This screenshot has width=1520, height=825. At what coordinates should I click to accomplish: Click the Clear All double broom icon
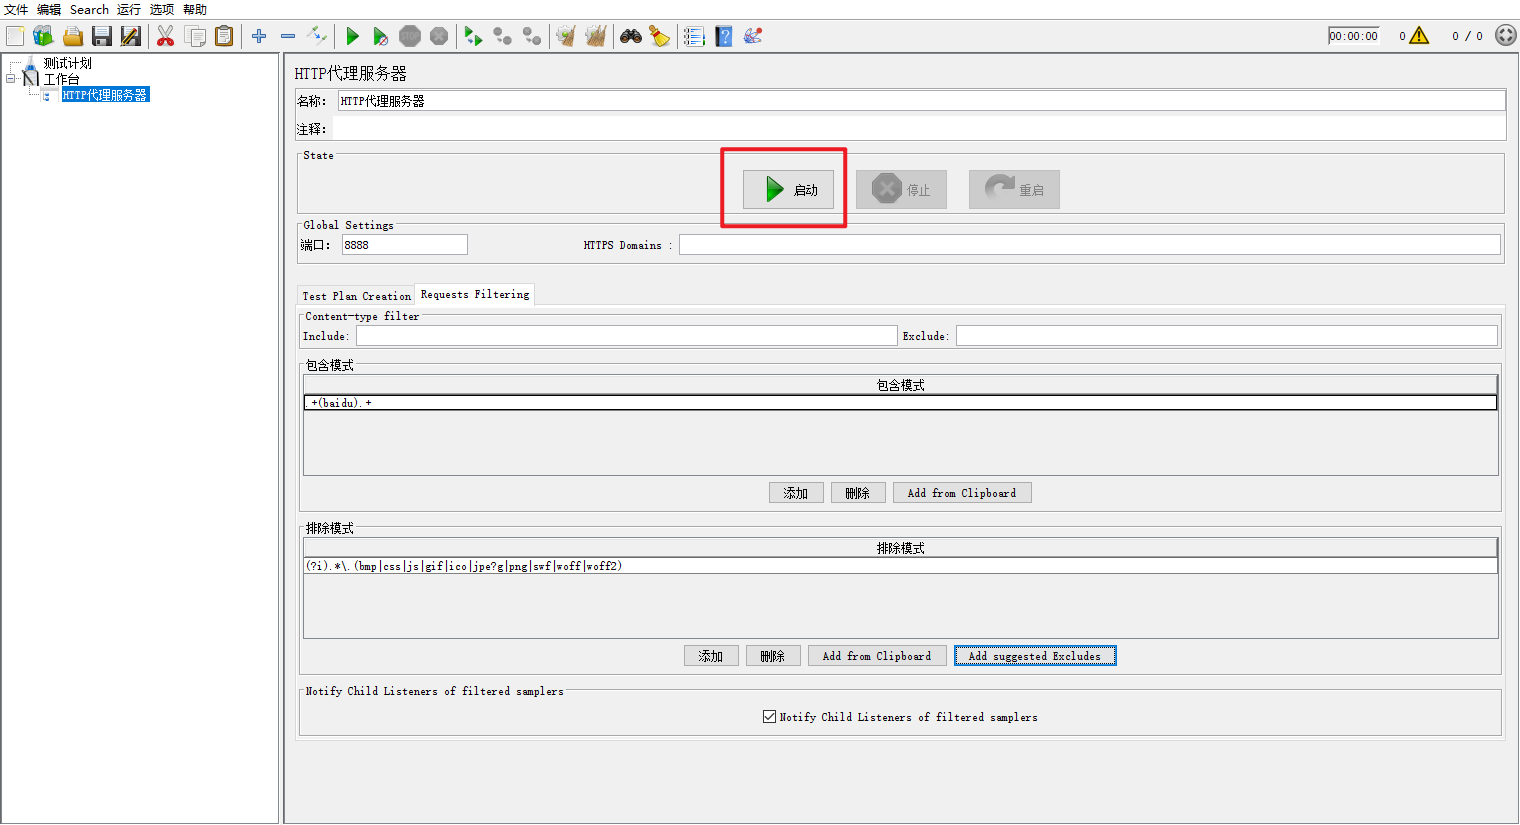(x=596, y=36)
